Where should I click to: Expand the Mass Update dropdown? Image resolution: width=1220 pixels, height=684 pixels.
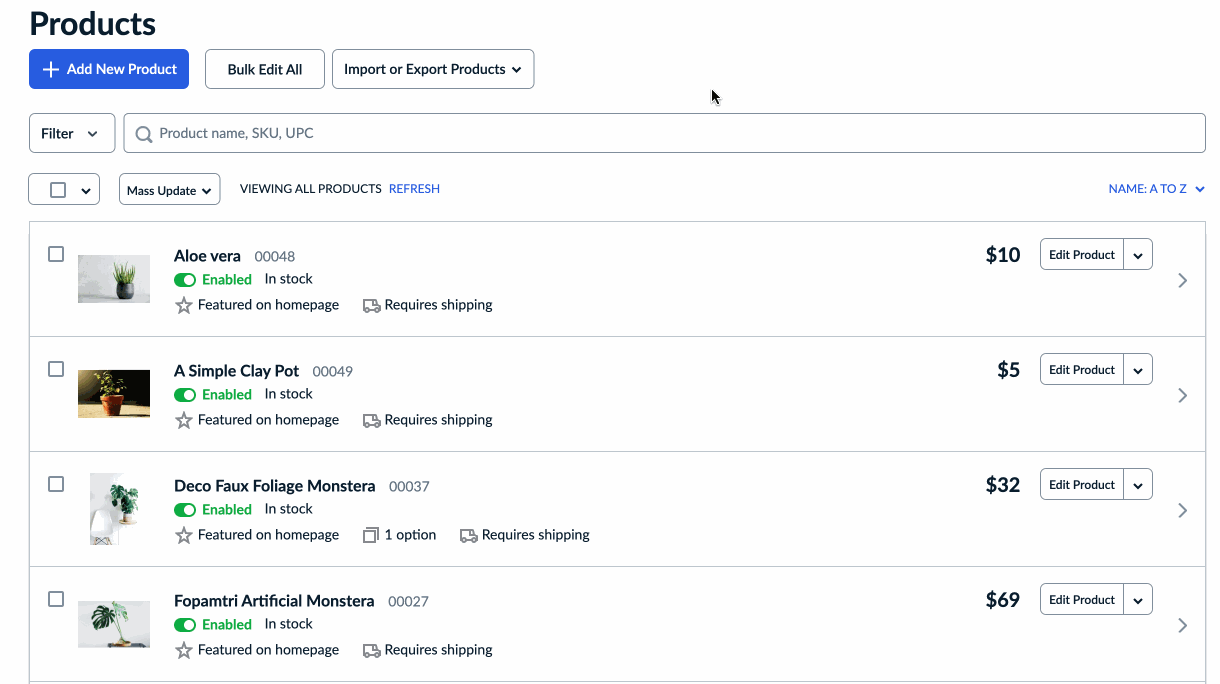tap(169, 190)
